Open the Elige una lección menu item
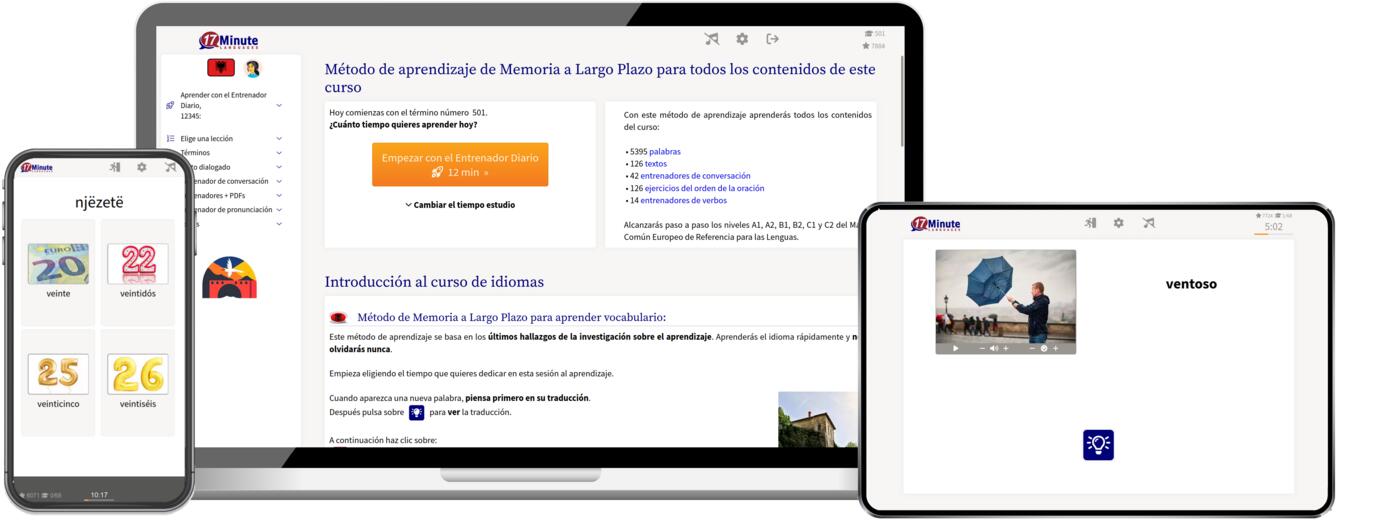Viewport: 1400px width, 532px height. pyautogui.click(x=206, y=139)
